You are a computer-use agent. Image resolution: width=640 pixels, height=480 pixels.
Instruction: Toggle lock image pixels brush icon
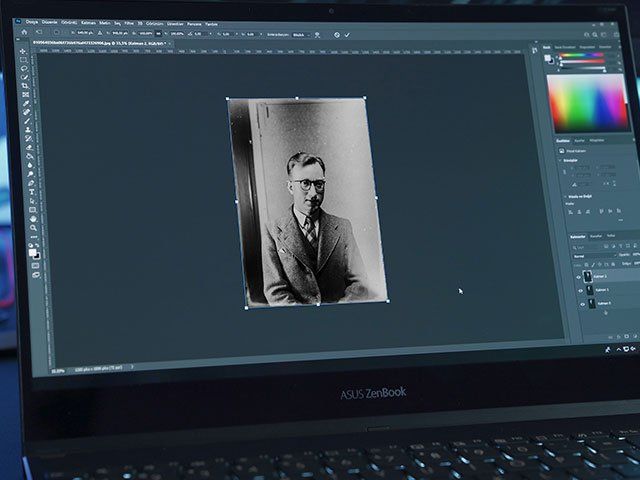(593, 265)
